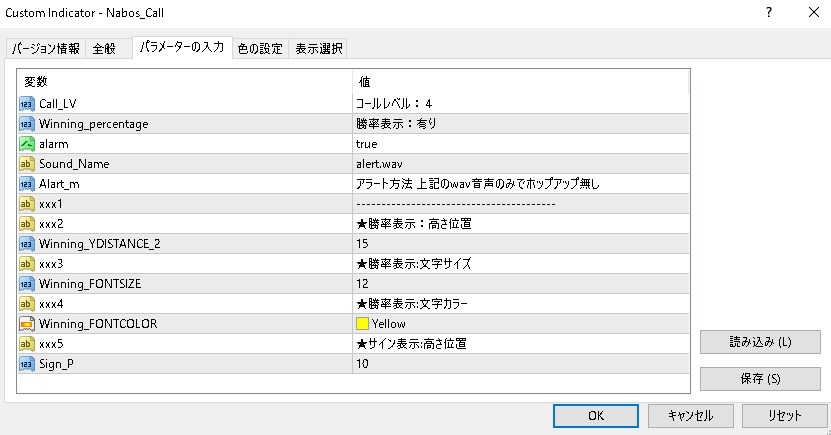
Task: Select the Sound_Name variable name
Action: tap(74, 164)
